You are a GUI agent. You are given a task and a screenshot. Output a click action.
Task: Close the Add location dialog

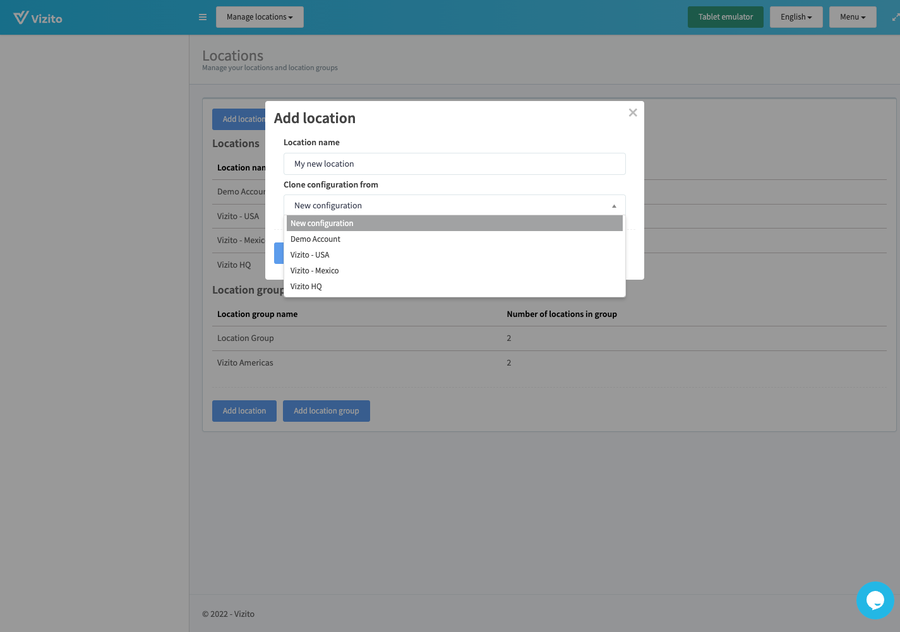[632, 113]
